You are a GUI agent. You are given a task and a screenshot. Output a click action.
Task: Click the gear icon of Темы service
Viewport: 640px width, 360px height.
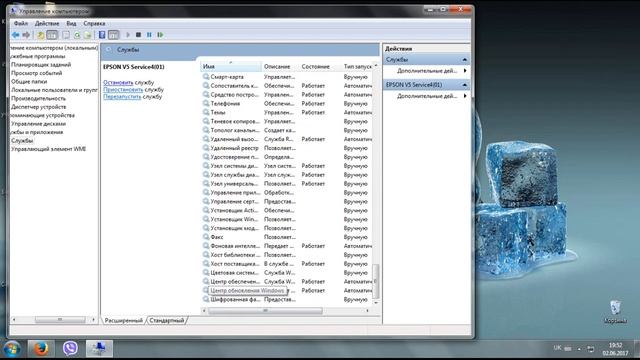206,112
